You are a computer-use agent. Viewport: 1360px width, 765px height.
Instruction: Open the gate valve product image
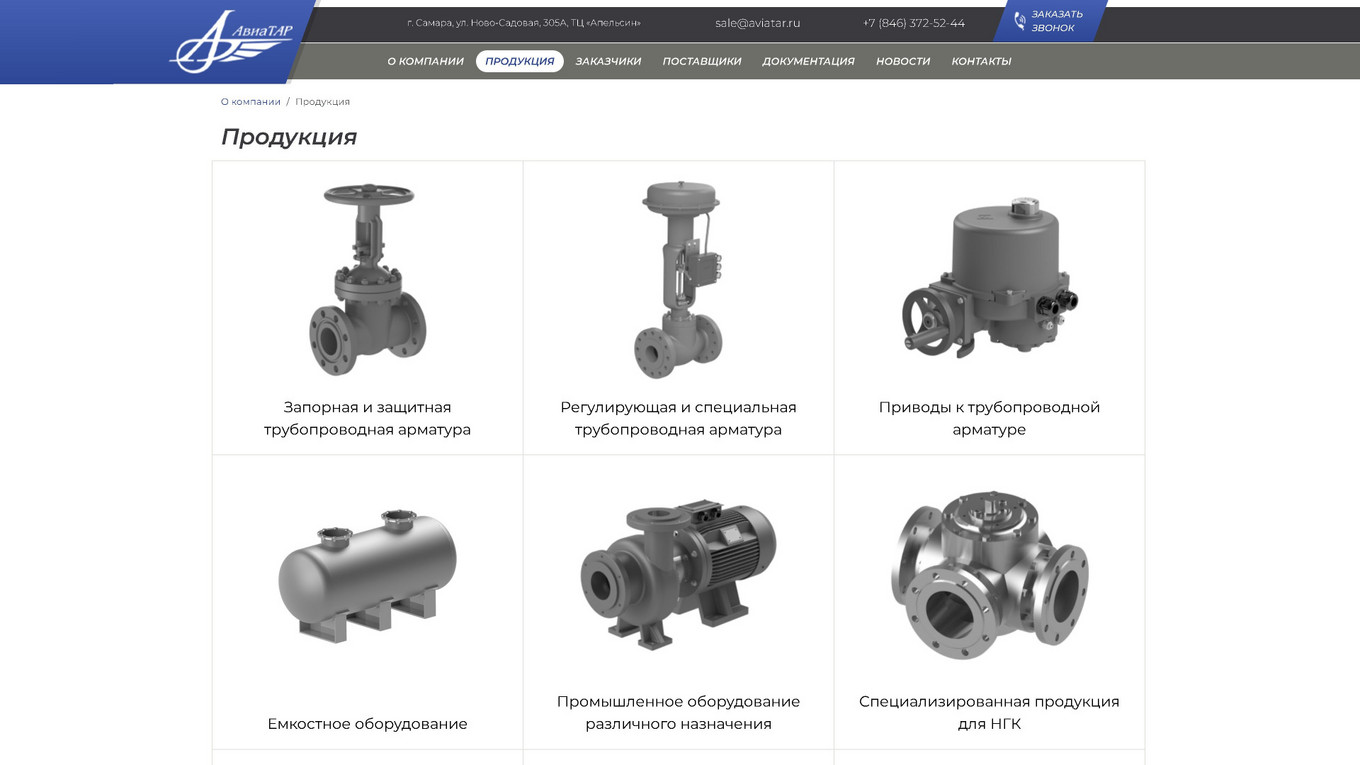368,280
